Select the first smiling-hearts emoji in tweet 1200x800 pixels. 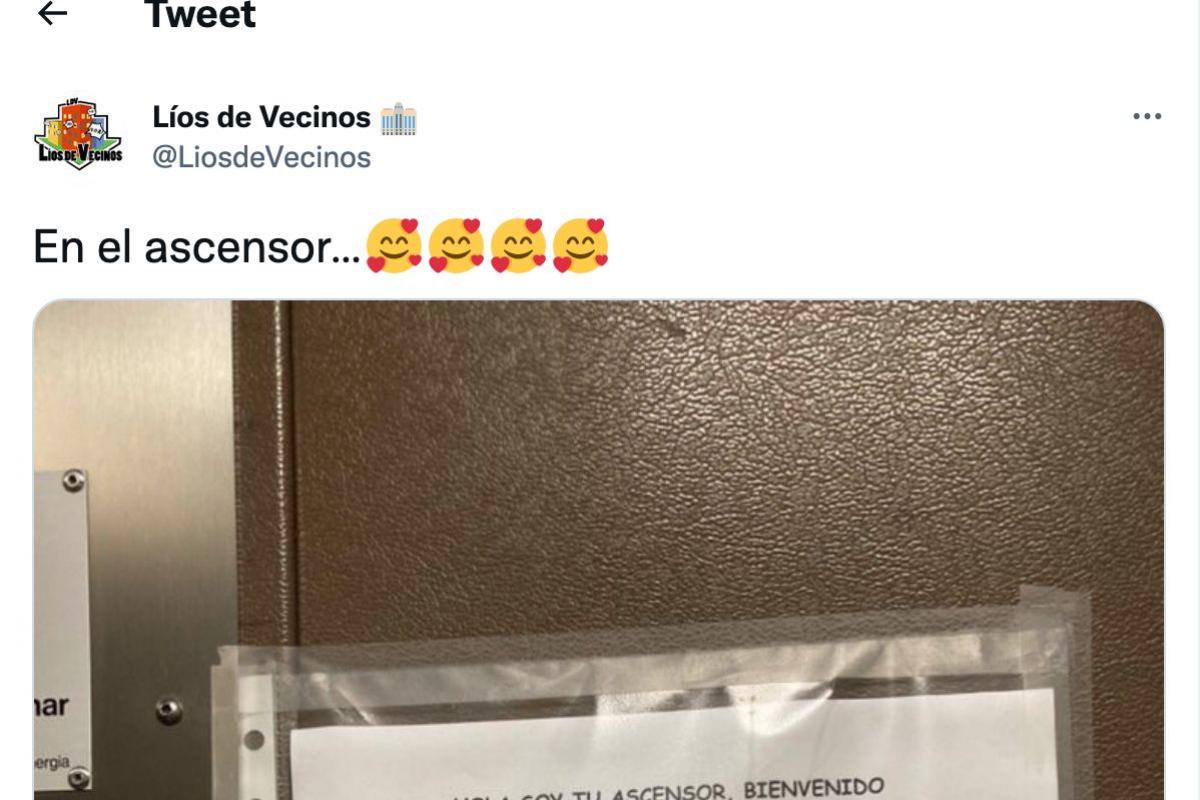click(394, 246)
